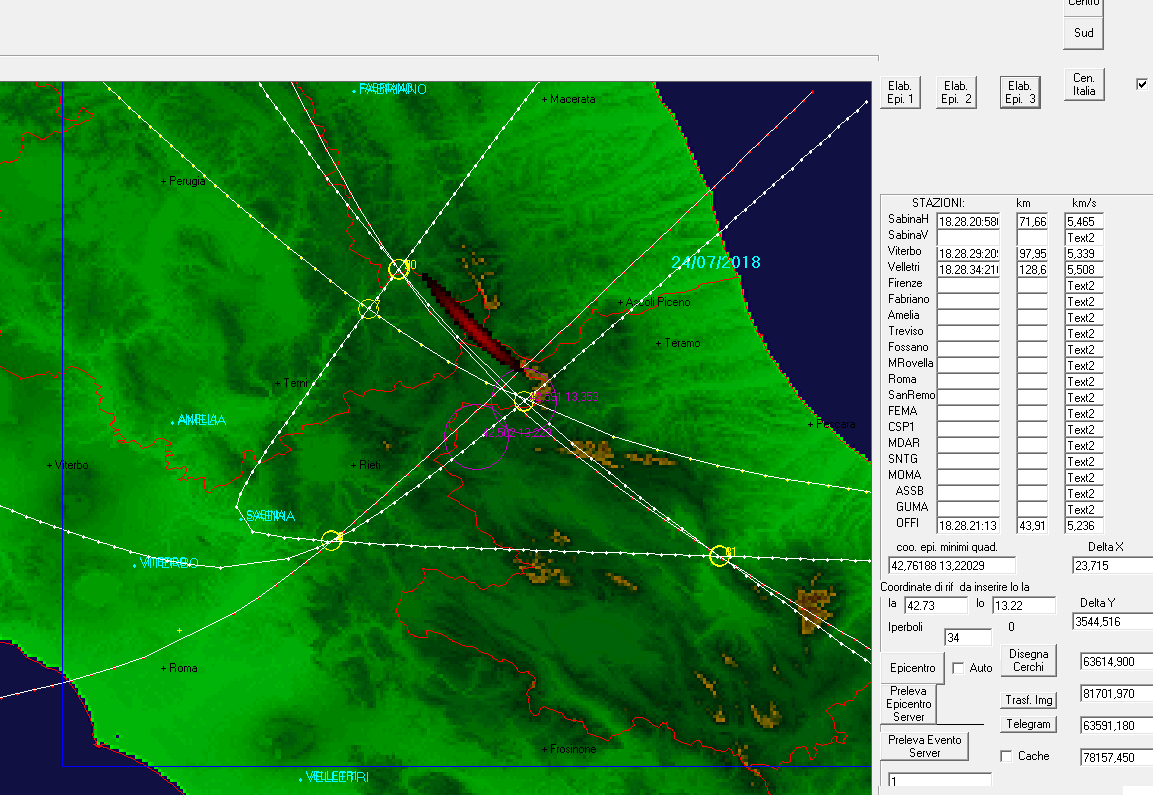Image resolution: width=1153 pixels, height=795 pixels.
Task: Click the VELLETRI station label on map
Action: click(x=337, y=777)
